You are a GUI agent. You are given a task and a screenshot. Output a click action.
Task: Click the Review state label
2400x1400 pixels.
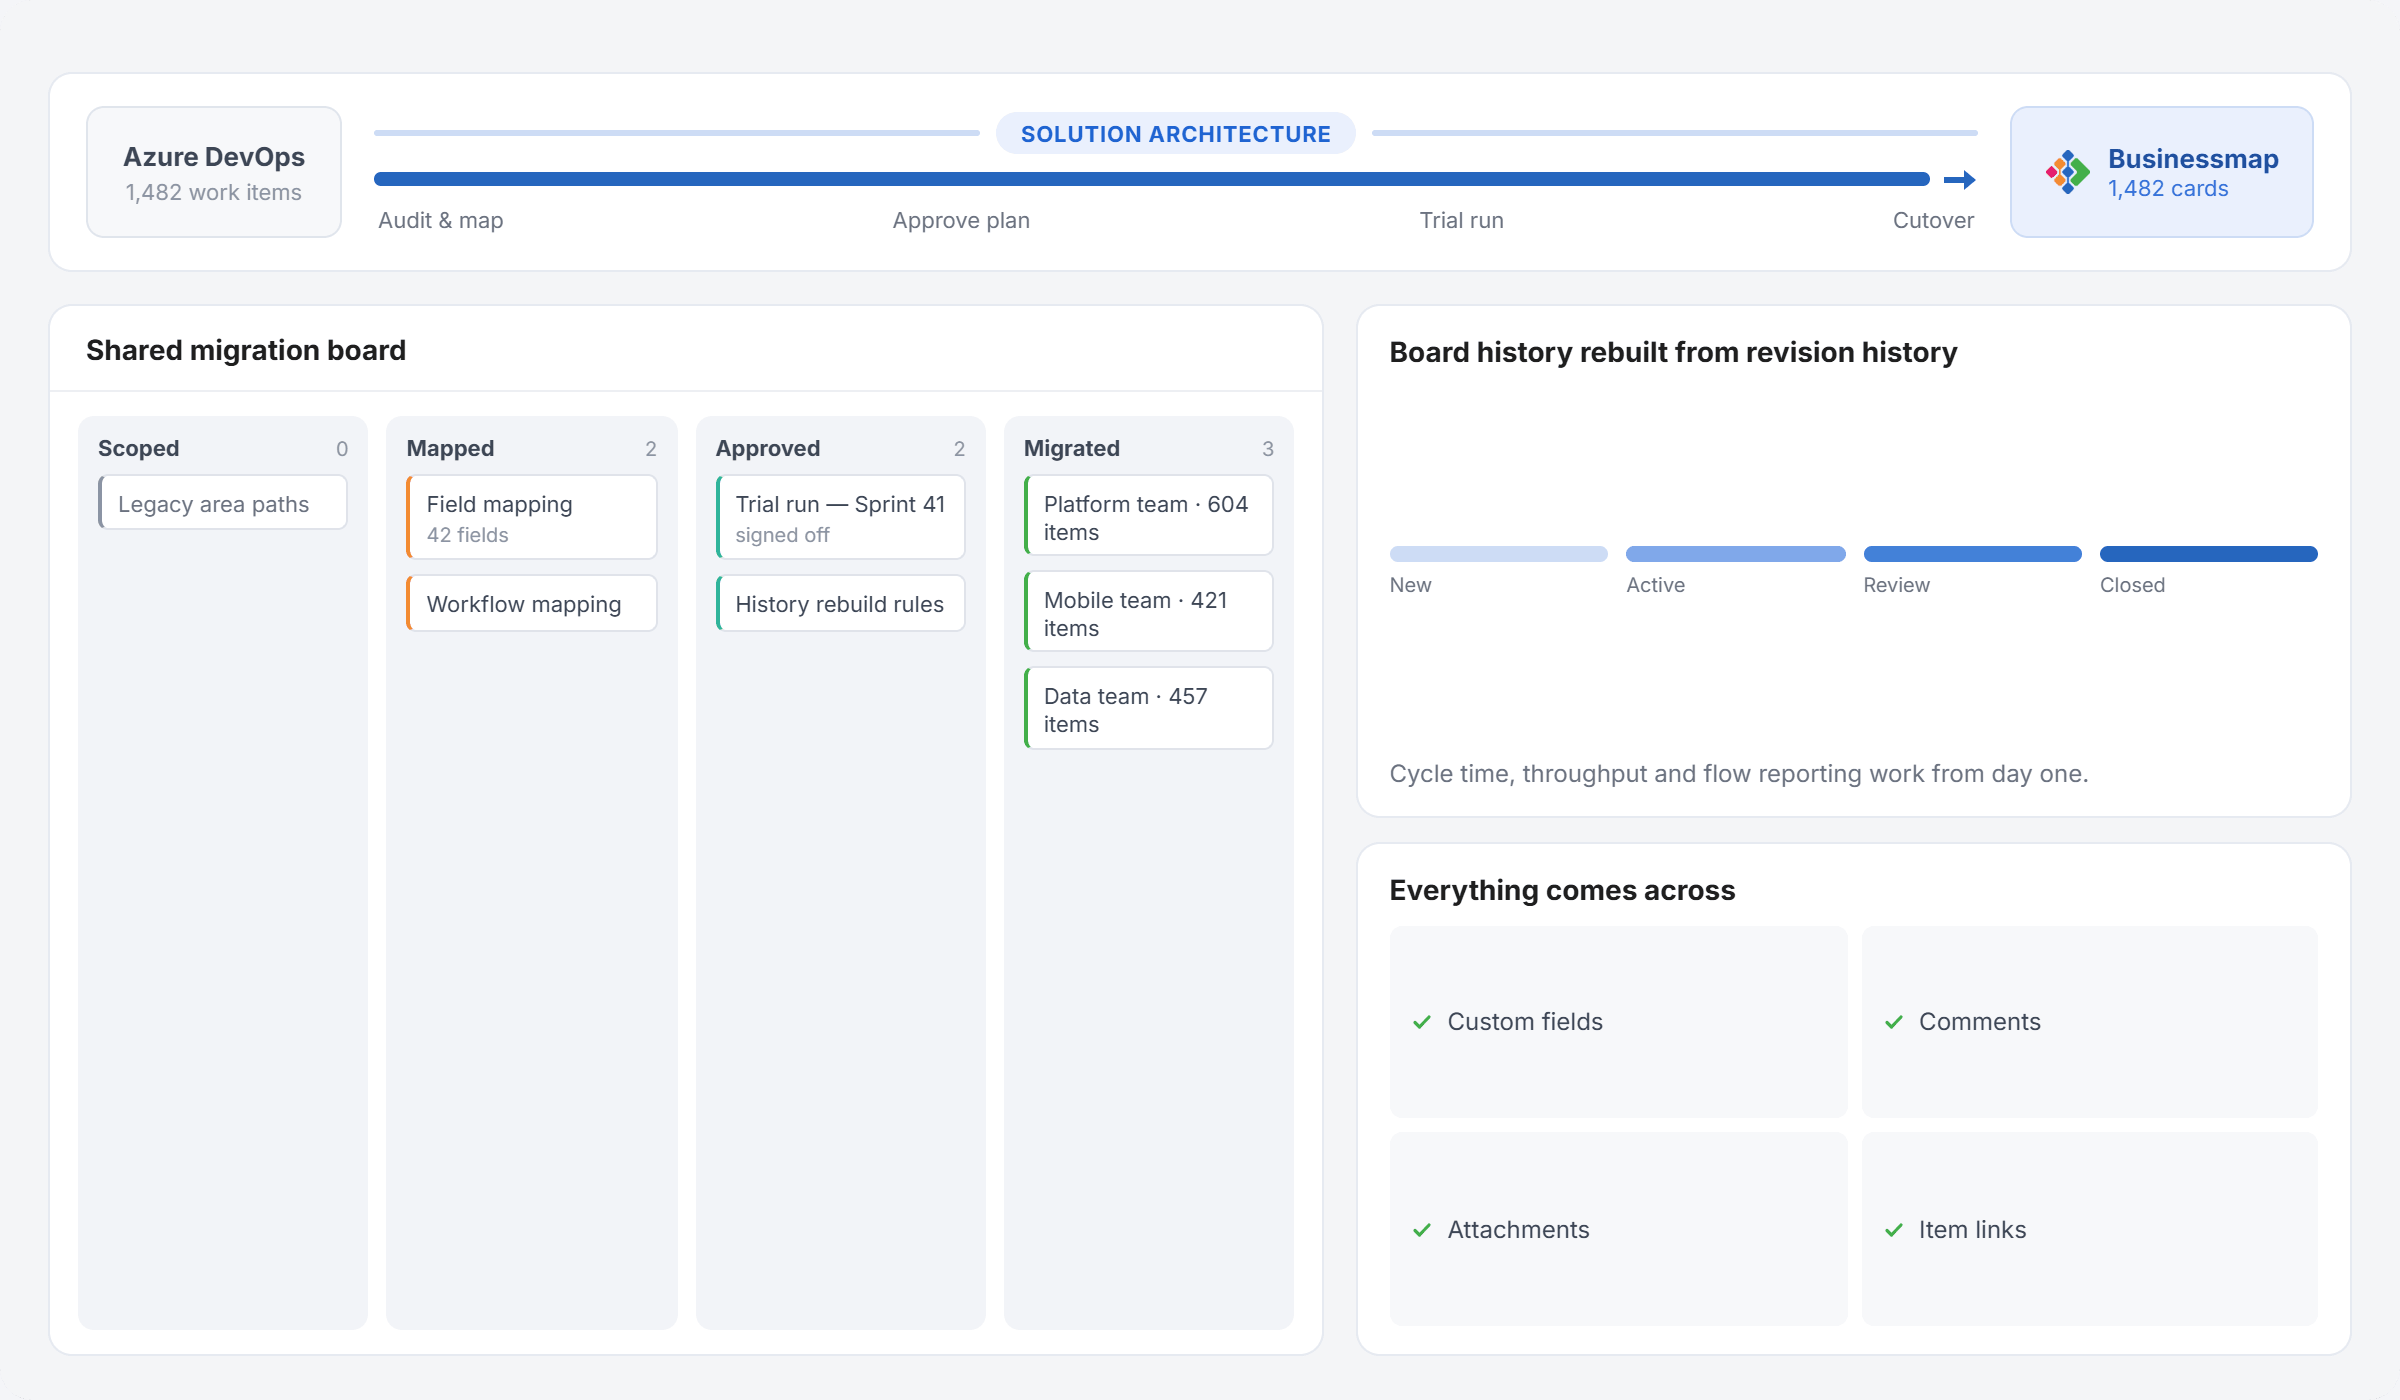(x=1897, y=585)
